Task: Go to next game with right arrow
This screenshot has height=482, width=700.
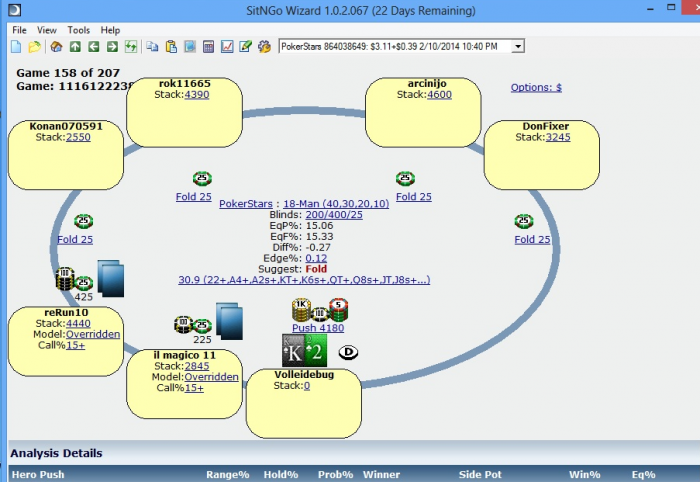Action: point(112,46)
